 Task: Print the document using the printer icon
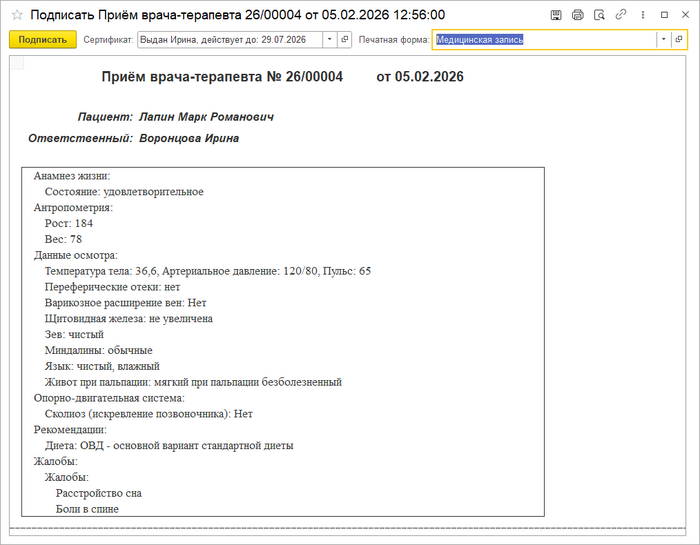[x=578, y=15]
